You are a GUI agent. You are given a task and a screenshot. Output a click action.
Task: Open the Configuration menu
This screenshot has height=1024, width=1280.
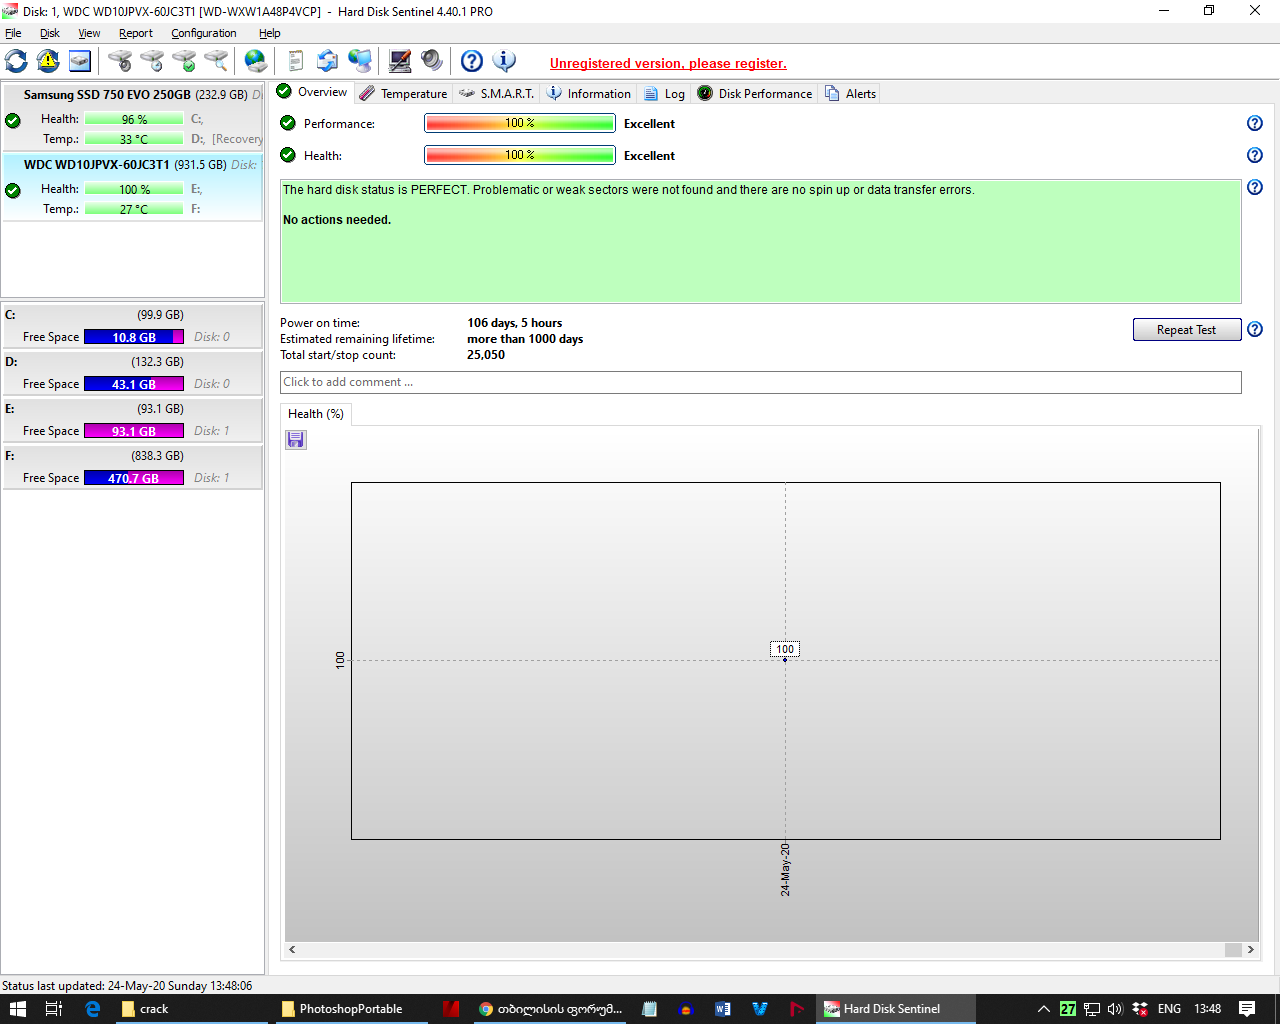coord(204,33)
